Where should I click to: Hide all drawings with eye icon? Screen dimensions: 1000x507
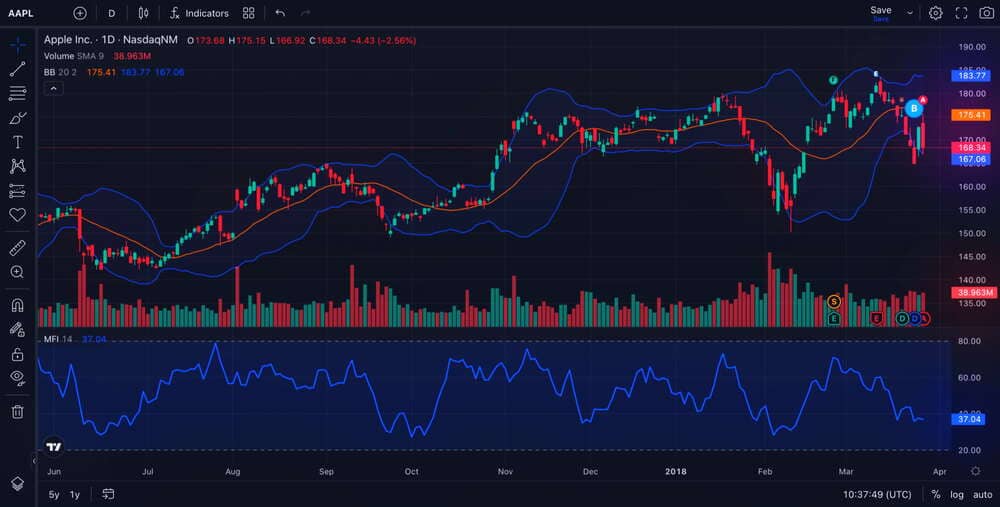(17, 377)
